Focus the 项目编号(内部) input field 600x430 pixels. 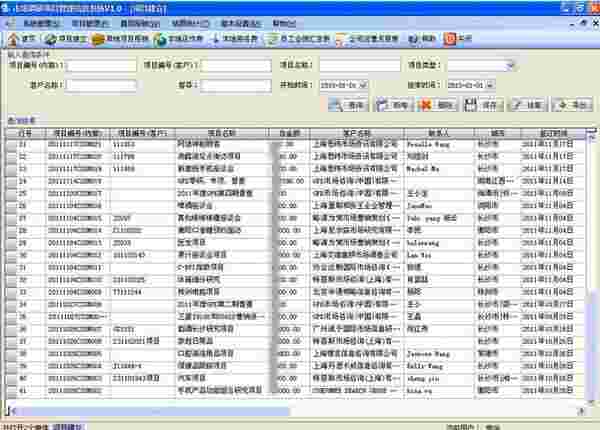click(x=101, y=65)
